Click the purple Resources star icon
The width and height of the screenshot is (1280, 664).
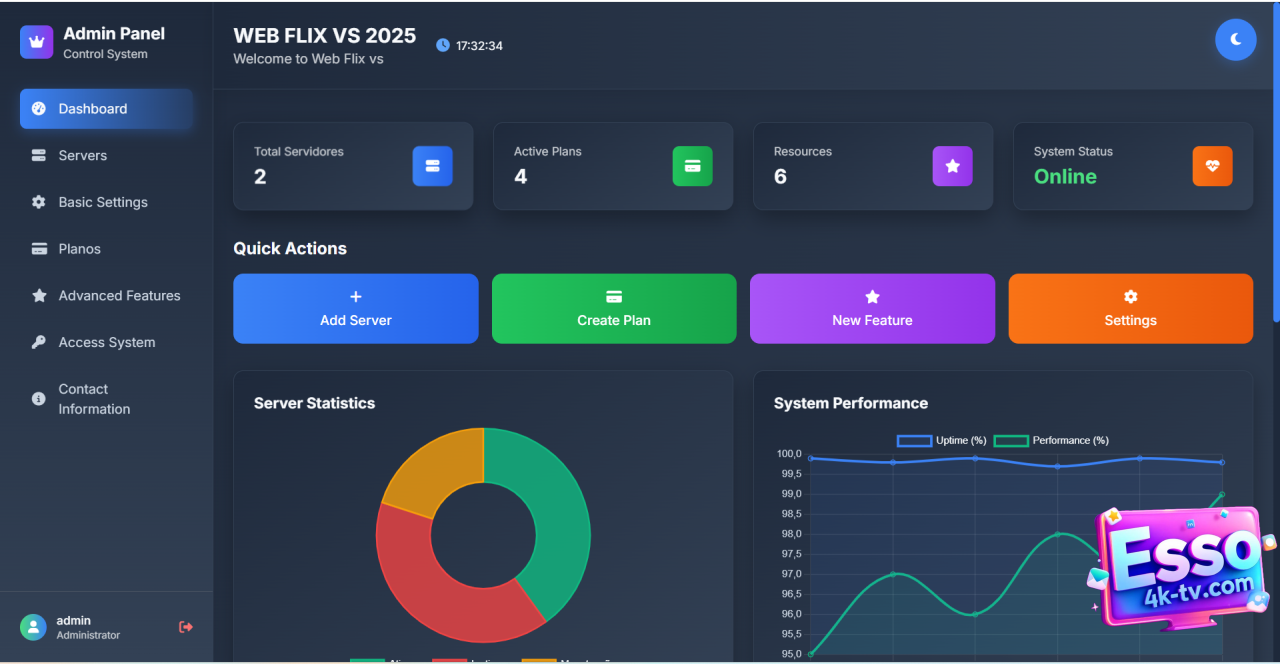click(x=952, y=166)
